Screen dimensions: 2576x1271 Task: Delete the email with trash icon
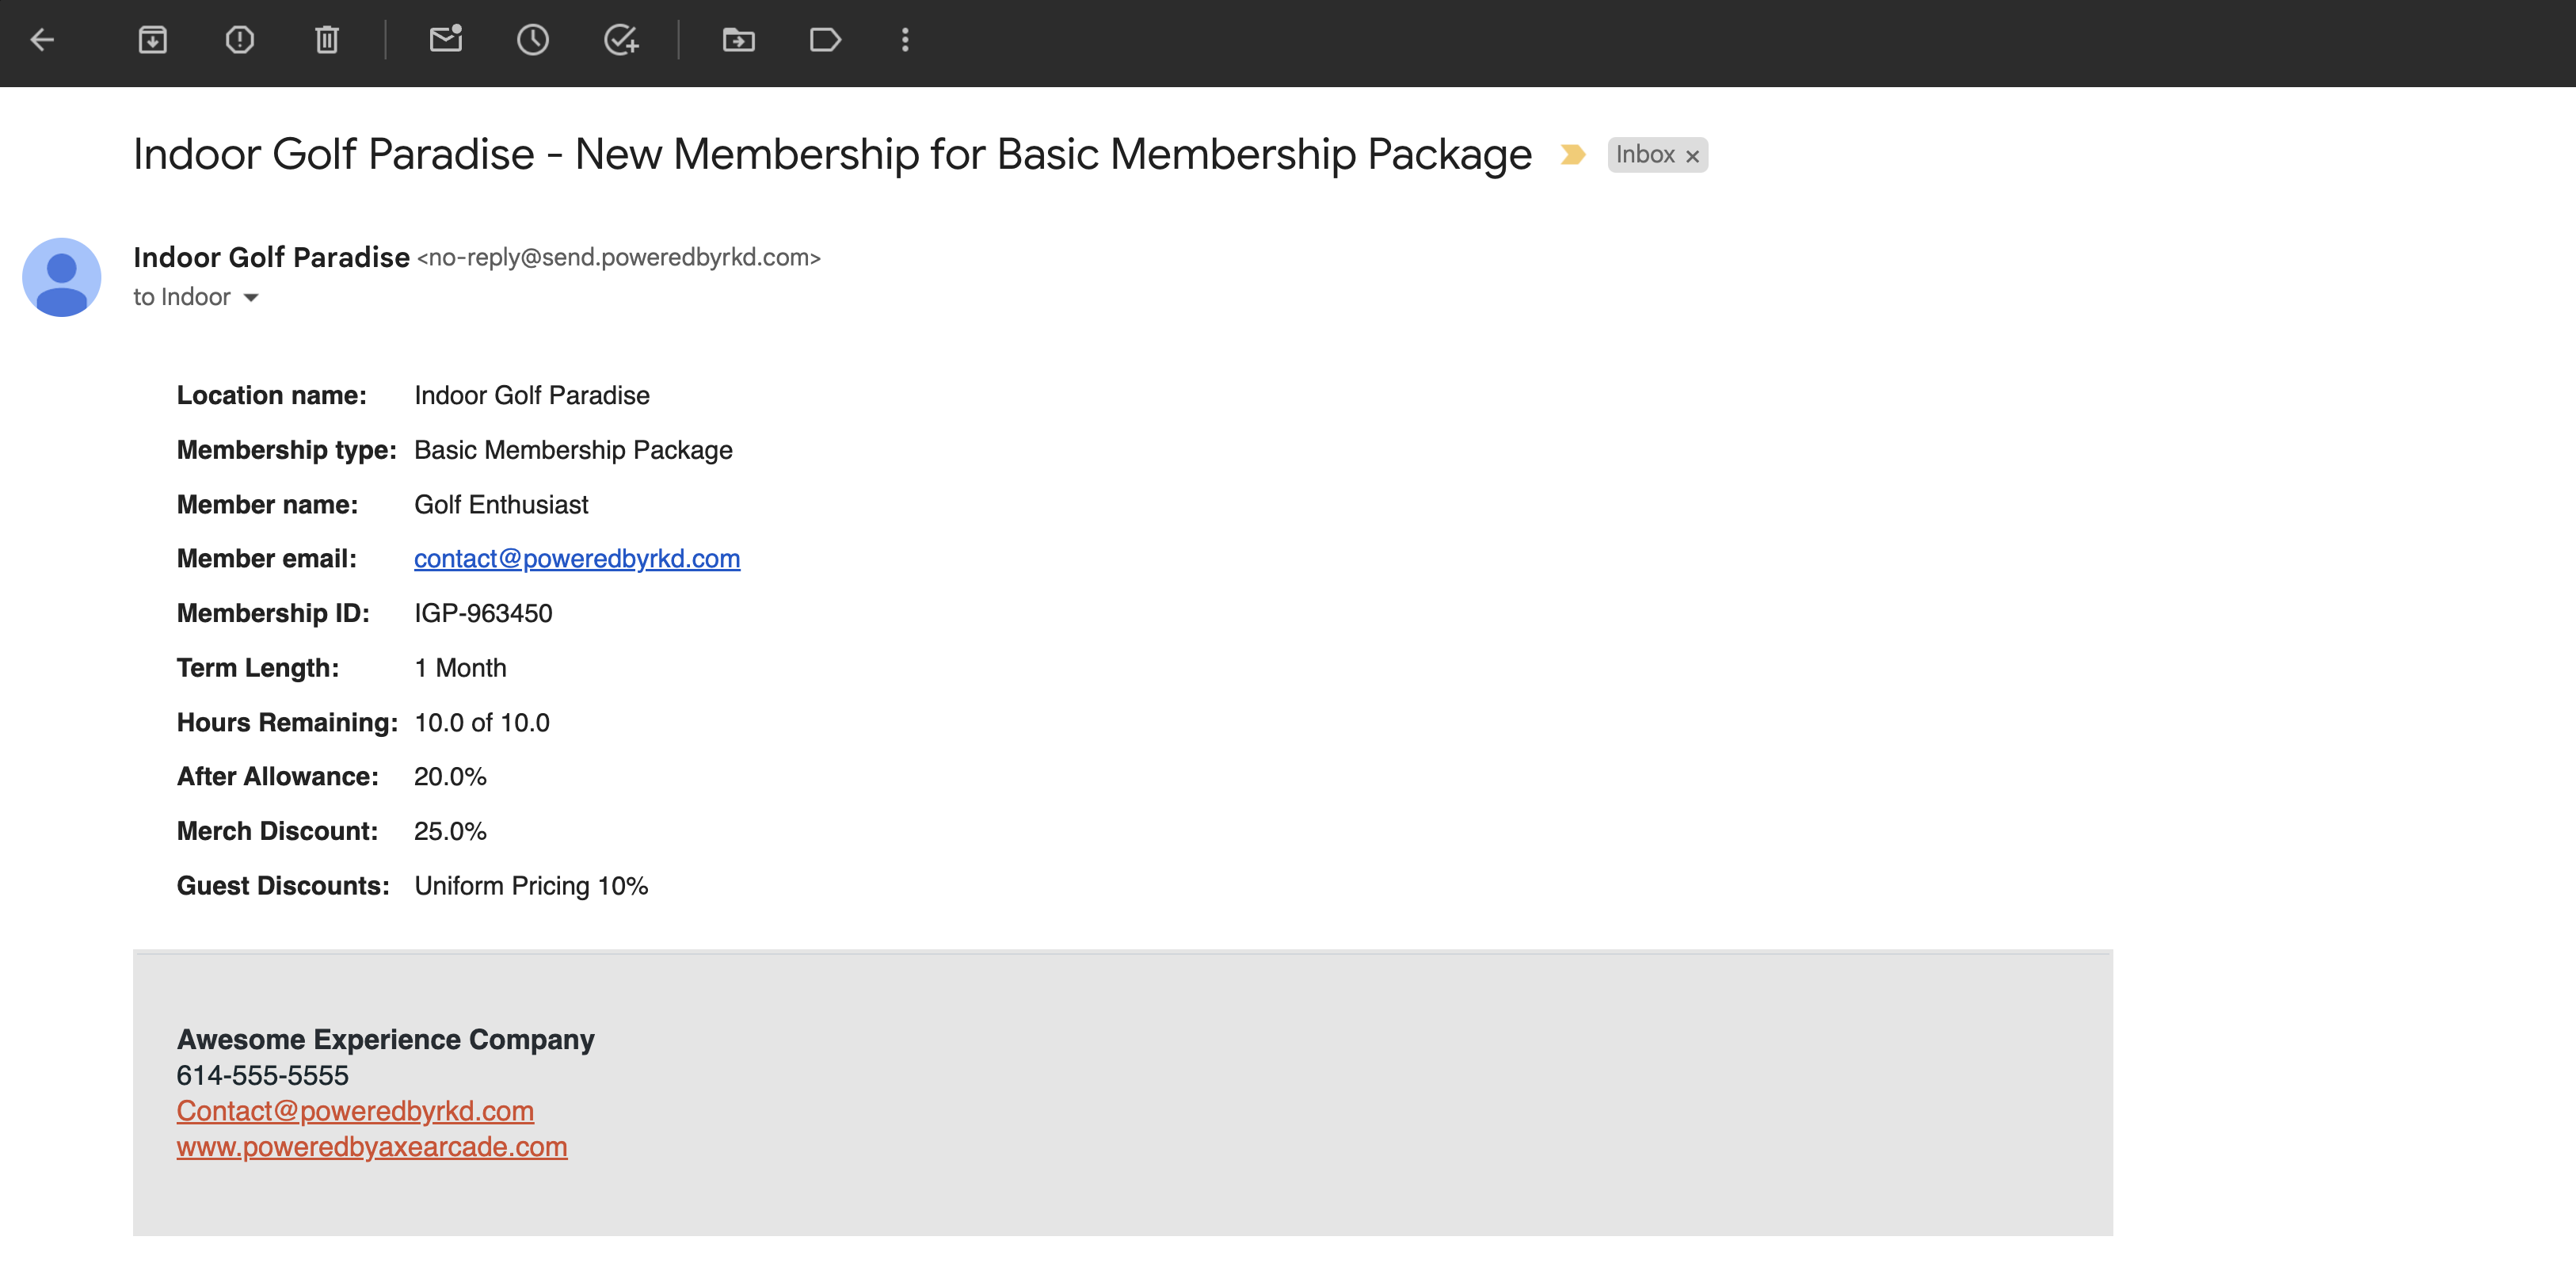pyautogui.click(x=327, y=40)
